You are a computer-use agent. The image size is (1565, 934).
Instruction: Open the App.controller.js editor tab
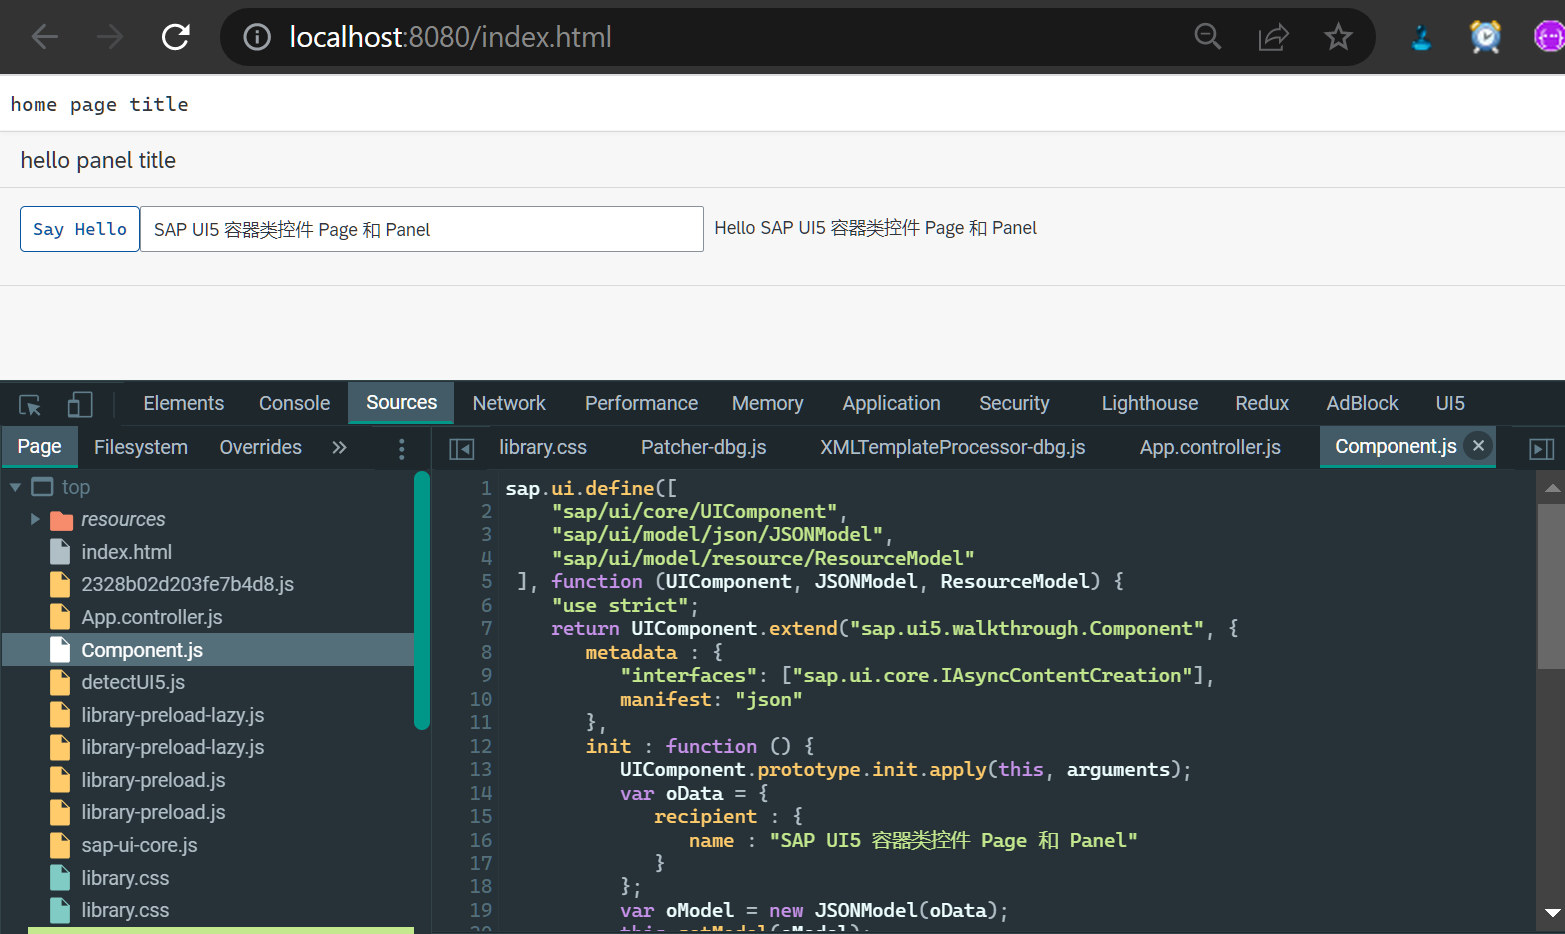tap(1210, 447)
